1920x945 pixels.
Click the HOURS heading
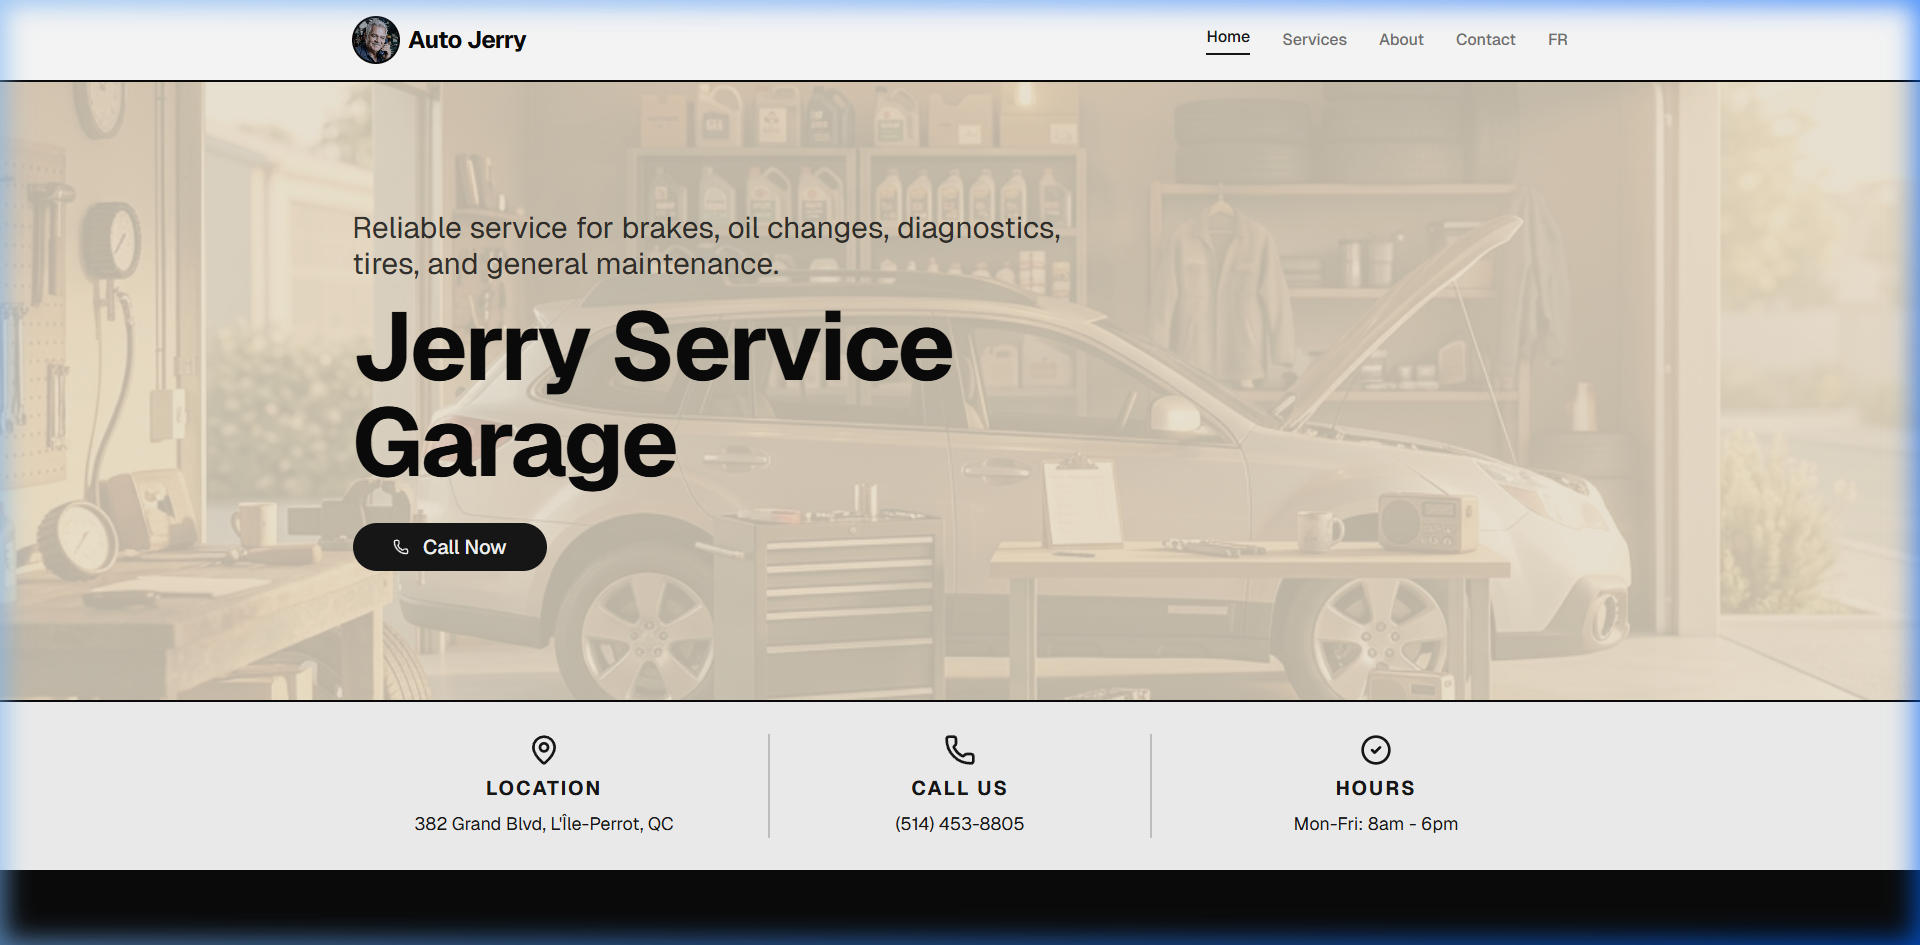(x=1375, y=788)
